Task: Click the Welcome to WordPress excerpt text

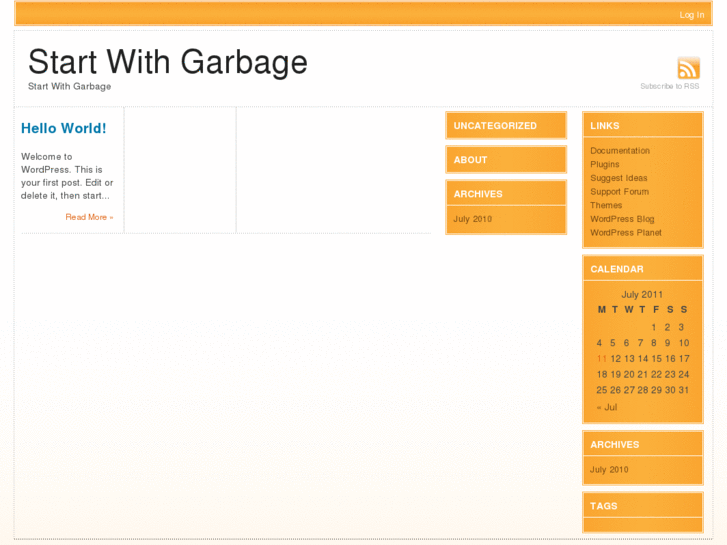Action: [67, 176]
